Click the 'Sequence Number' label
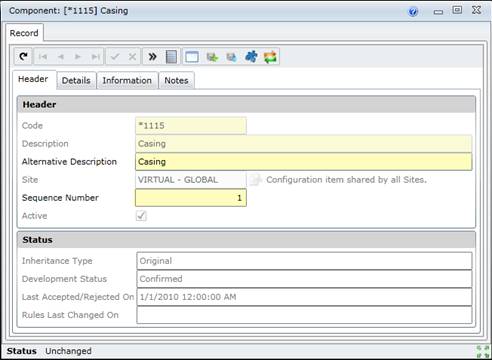Viewport: 492px width, 360px height. pyautogui.click(x=60, y=198)
